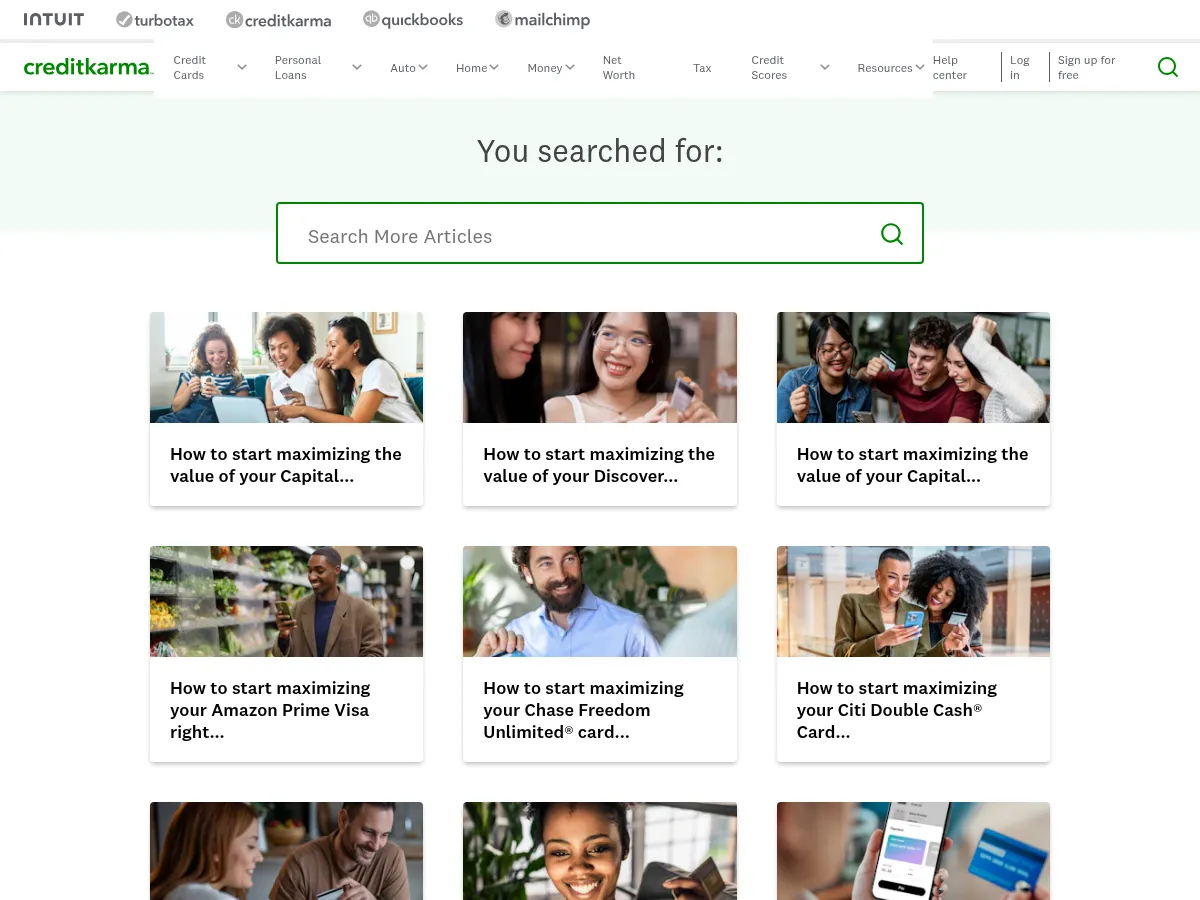Viewport: 1200px width, 900px height.
Task: Click the creditkarma home logo
Action: coord(88,67)
